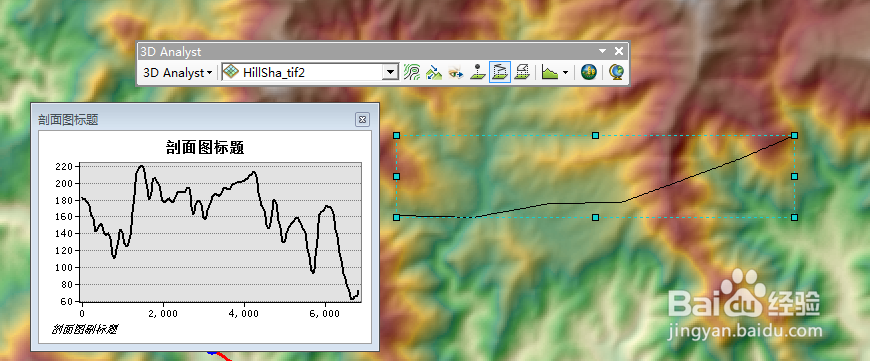The image size is (870, 361).
Task: Open the 3D Analyst toolbar options arrow
Action: point(603,51)
